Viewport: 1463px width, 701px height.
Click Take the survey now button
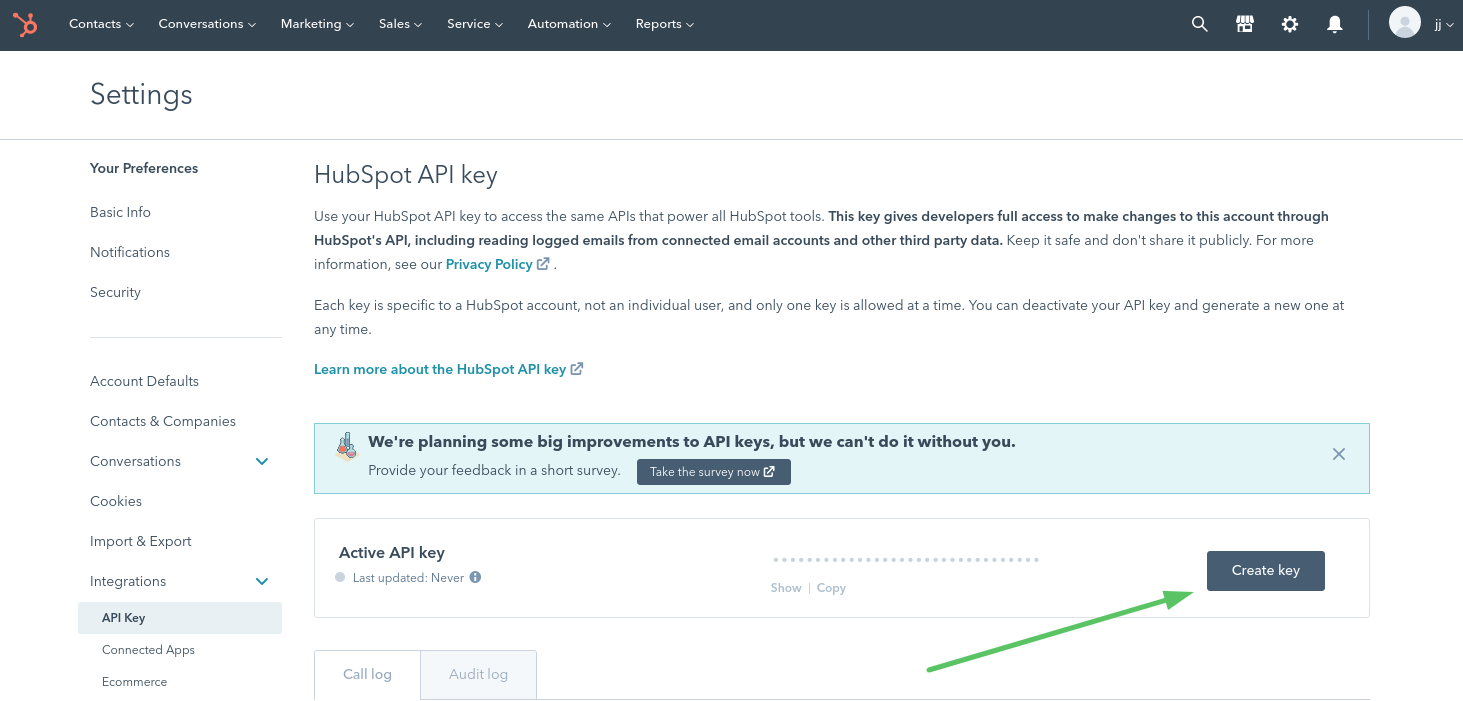click(x=713, y=472)
